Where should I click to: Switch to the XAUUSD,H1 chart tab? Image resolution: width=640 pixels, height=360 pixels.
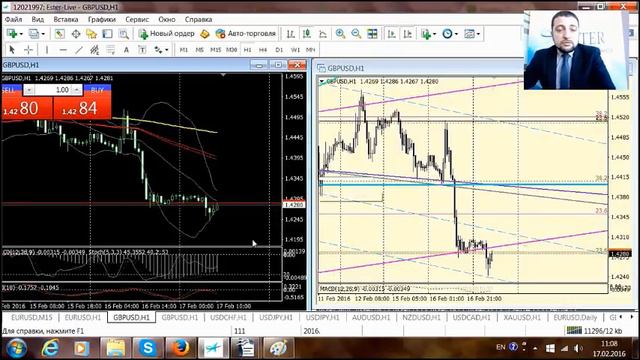pyautogui.click(x=522, y=317)
